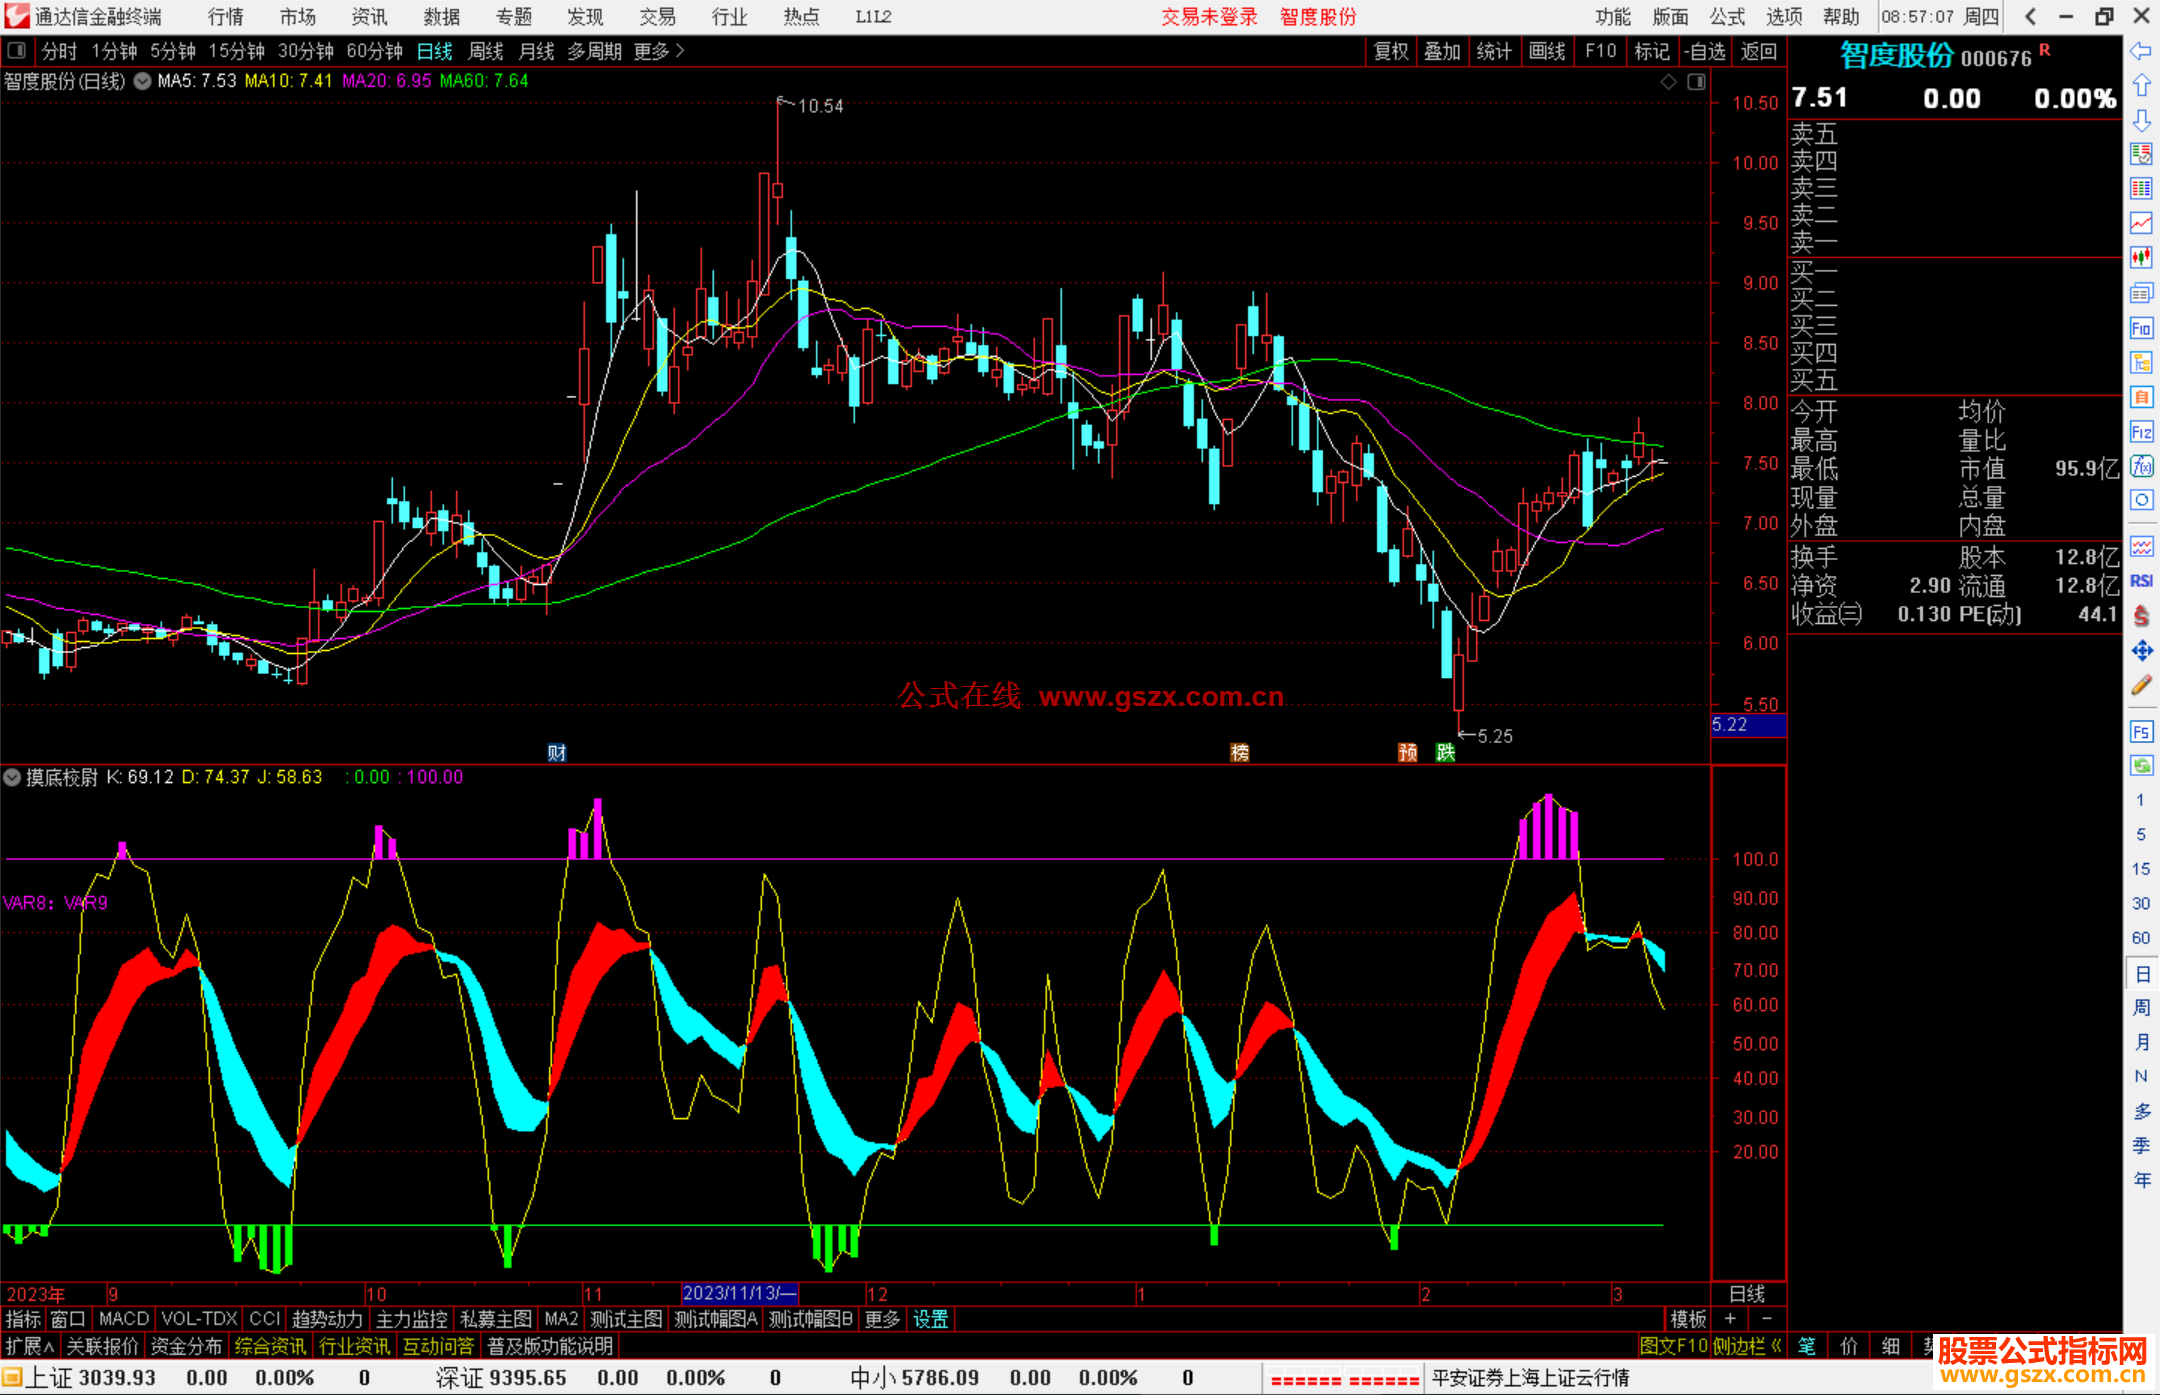Select the 周线 weekly period
Image resolution: width=2160 pixels, height=1395 pixels.
486,51
